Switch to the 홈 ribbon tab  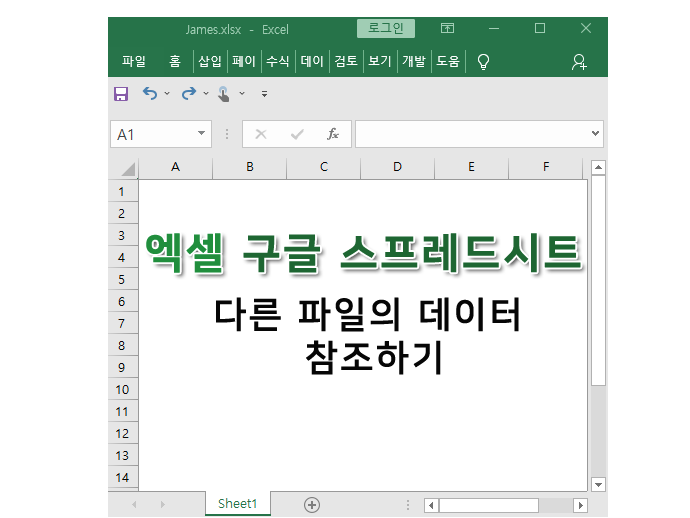tap(175, 61)
